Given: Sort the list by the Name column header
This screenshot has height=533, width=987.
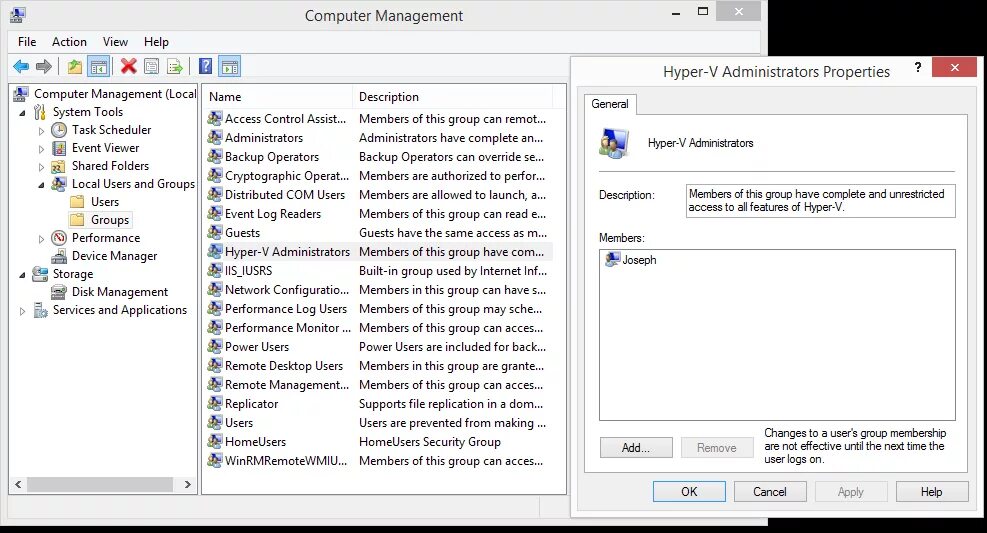Looking at the screenshot, I should (x=278, y=97).
